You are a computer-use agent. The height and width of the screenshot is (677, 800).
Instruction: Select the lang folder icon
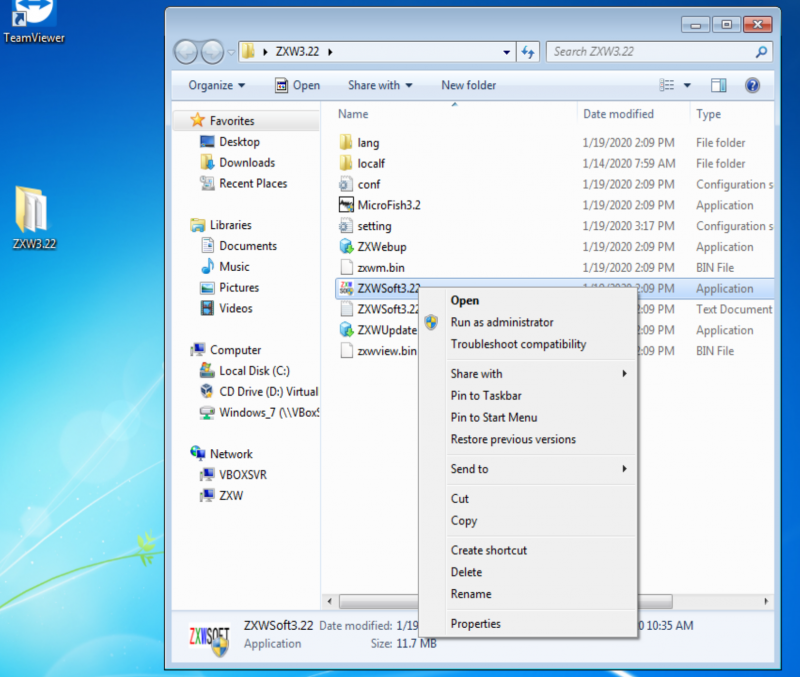[346, 142]
